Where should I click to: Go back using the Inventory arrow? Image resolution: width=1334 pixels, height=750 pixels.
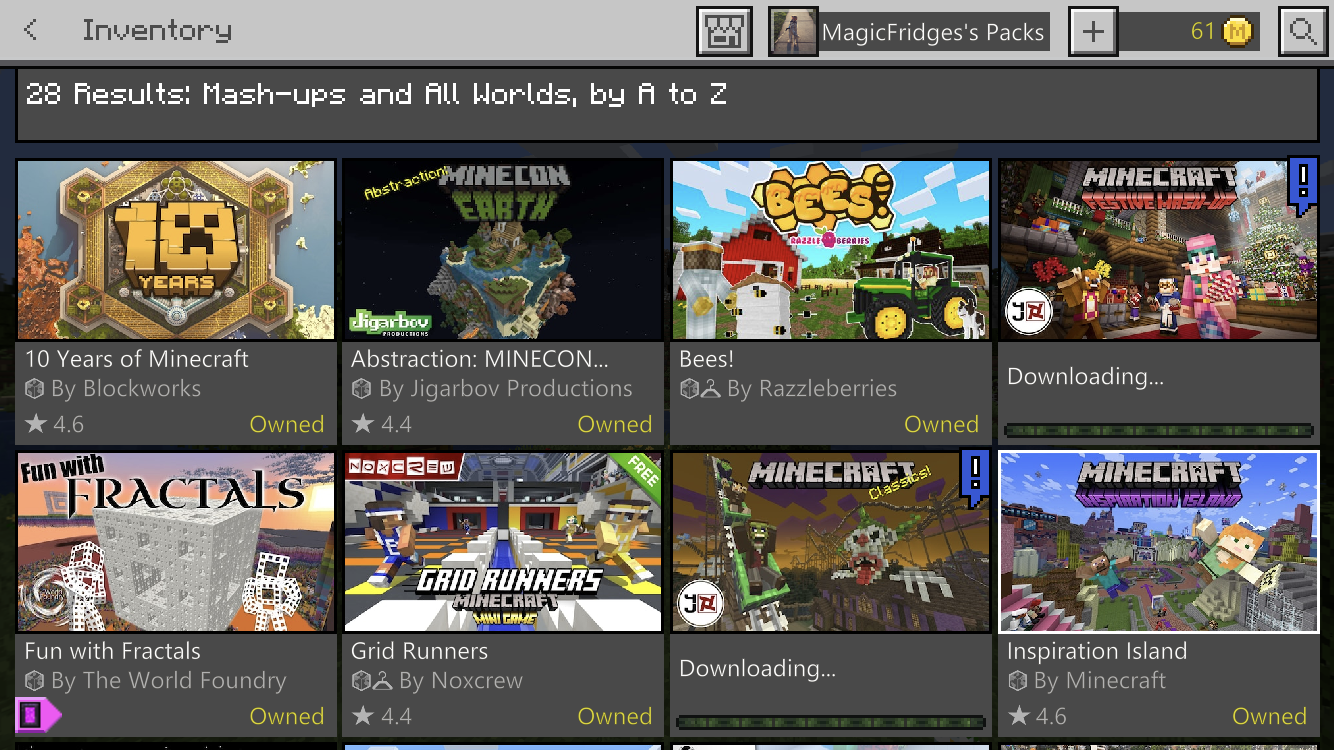point(31,31)
